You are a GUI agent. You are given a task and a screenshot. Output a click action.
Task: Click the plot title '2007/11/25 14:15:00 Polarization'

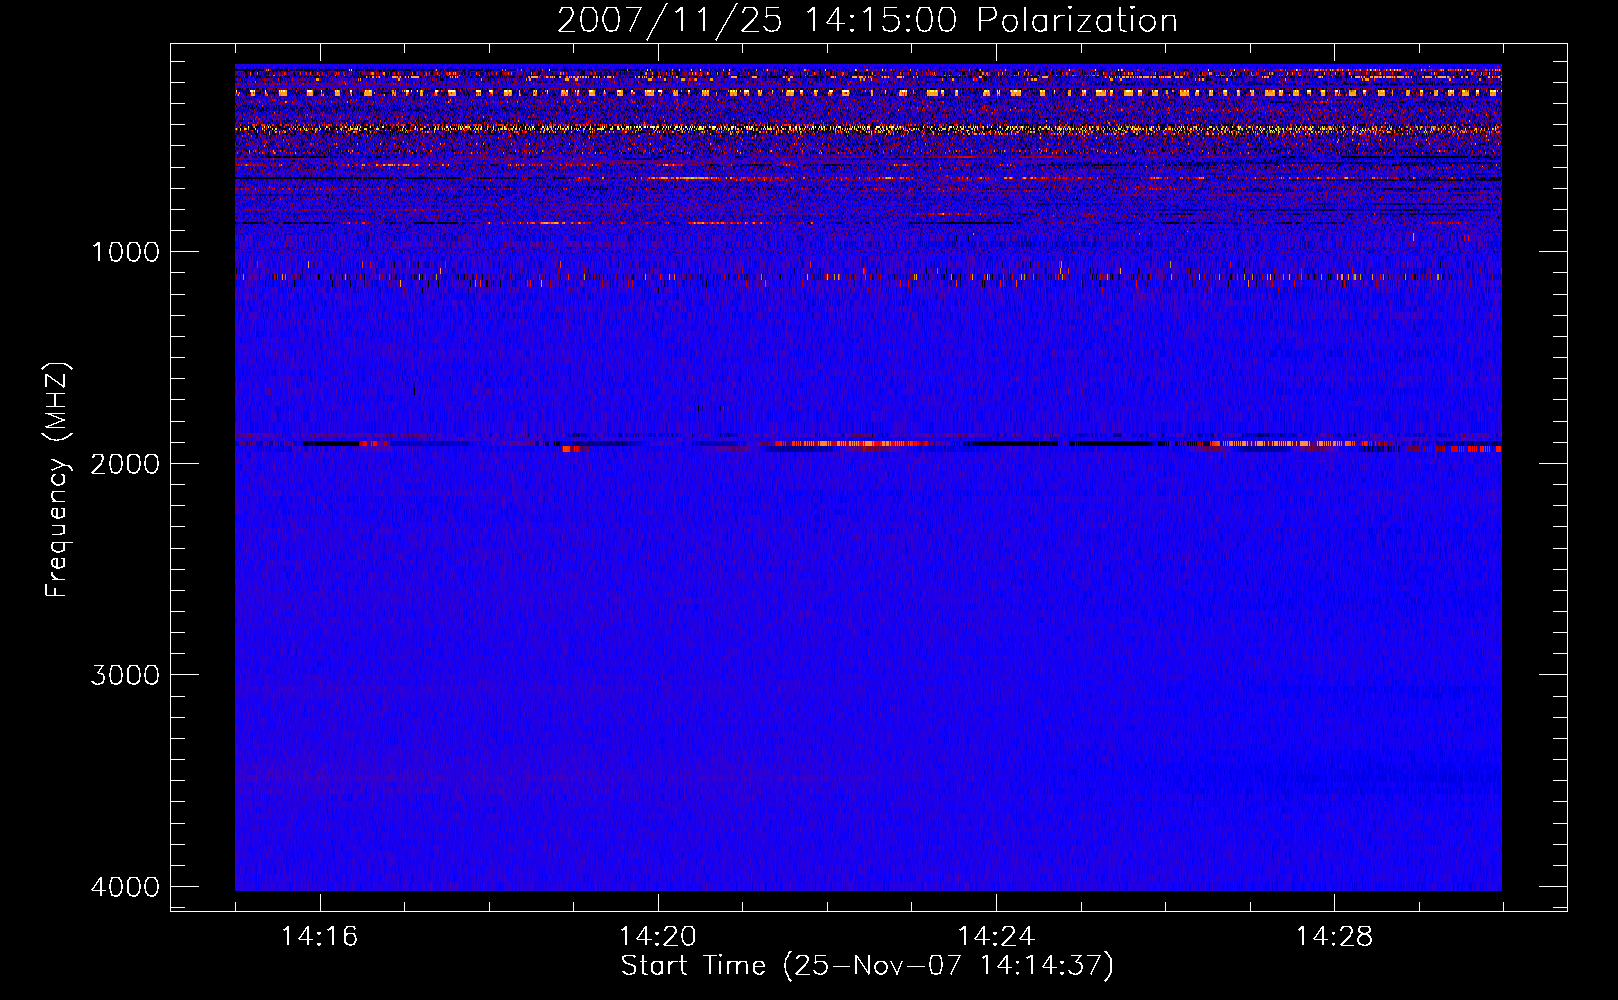pos(867,21)
